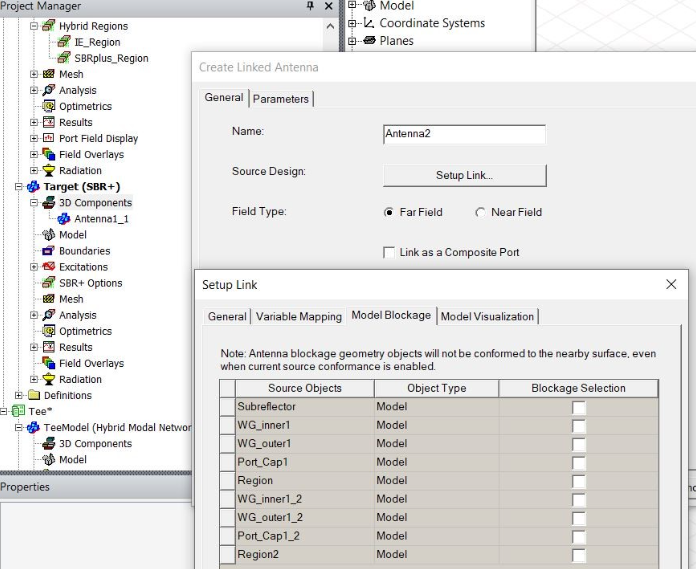696x569 pixels.
Task: Expand the Definitions tree node
Action: pyautogui.click(x=19, y=395)
